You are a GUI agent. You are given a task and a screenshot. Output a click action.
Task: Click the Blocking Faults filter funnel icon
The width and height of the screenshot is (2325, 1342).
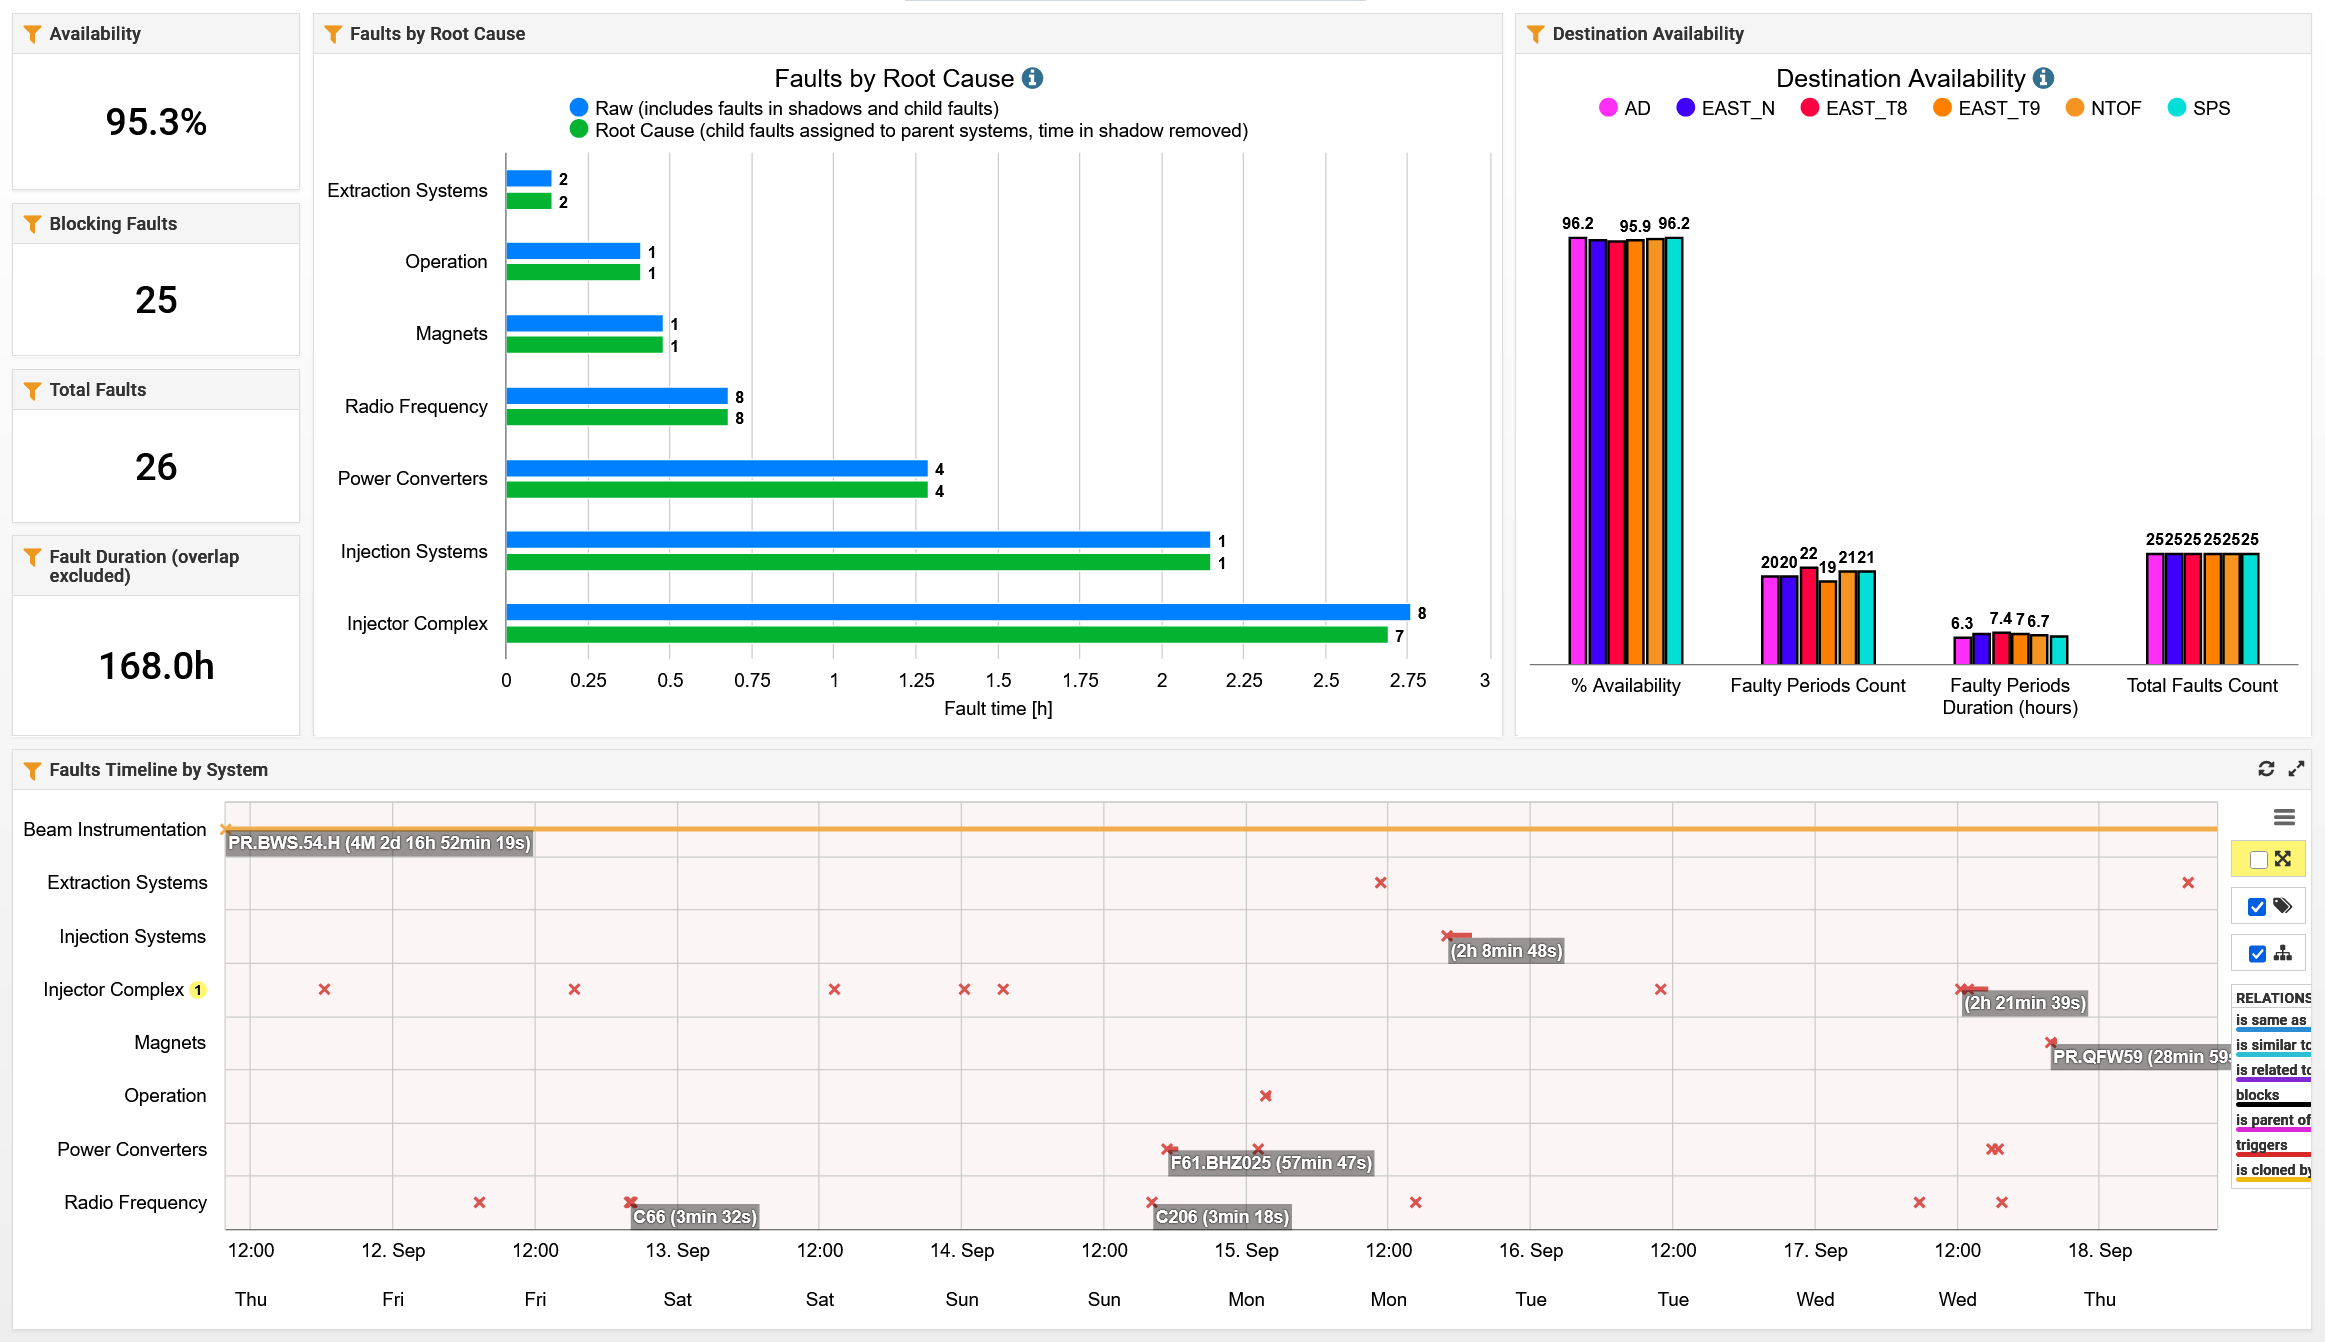pyautogui.click(x=32, y=224)
